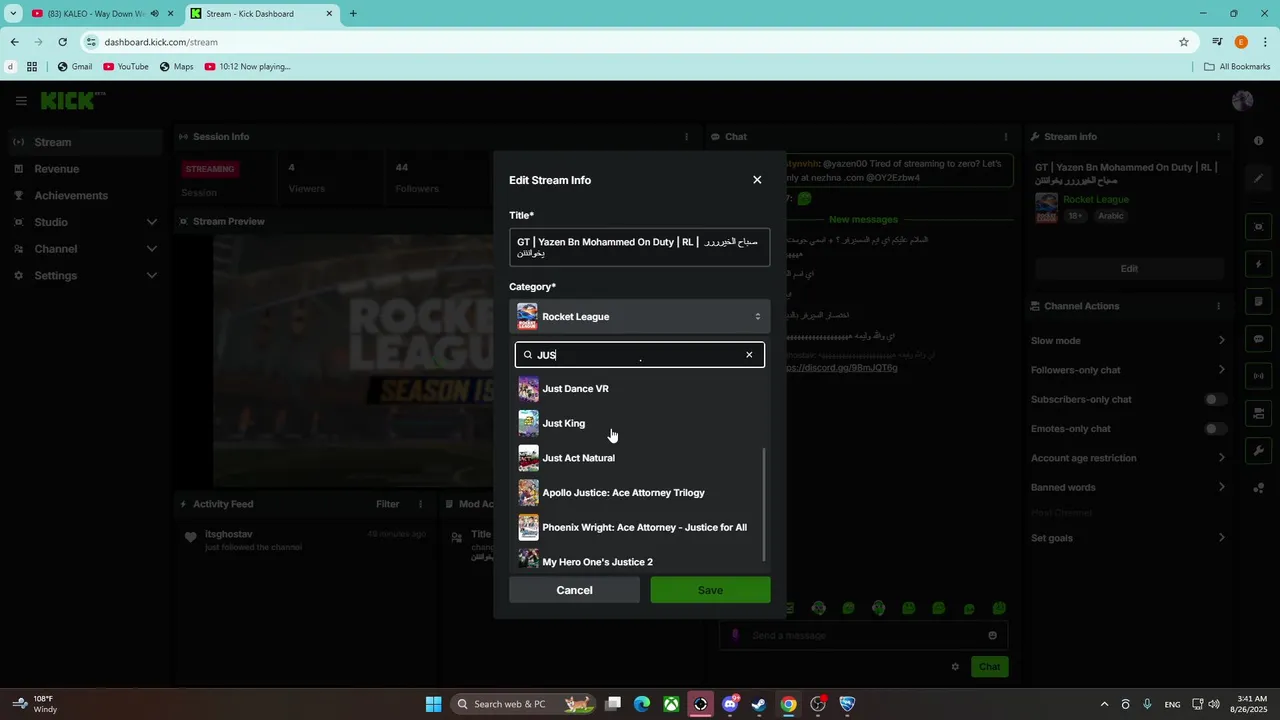Mute the KALEO YouTube tab audio
1280x720 pixels.
[x=155, y=14]
